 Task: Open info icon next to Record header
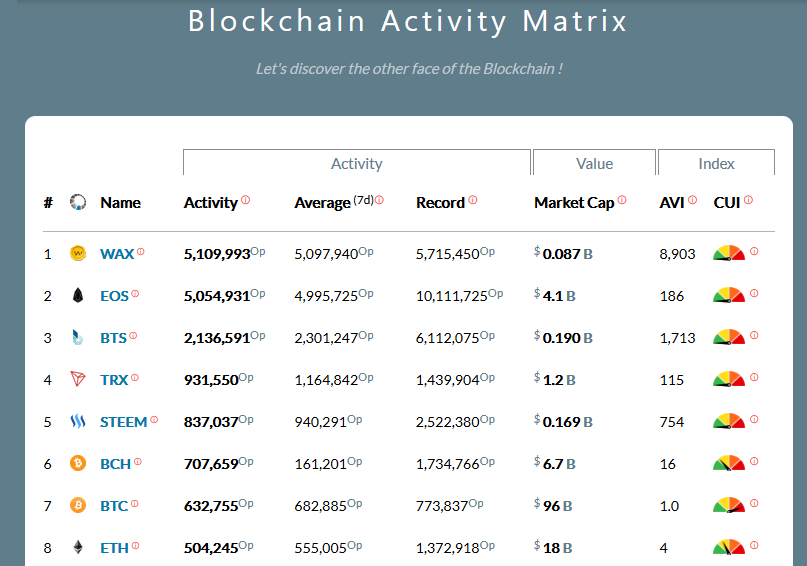click(472, 200)
